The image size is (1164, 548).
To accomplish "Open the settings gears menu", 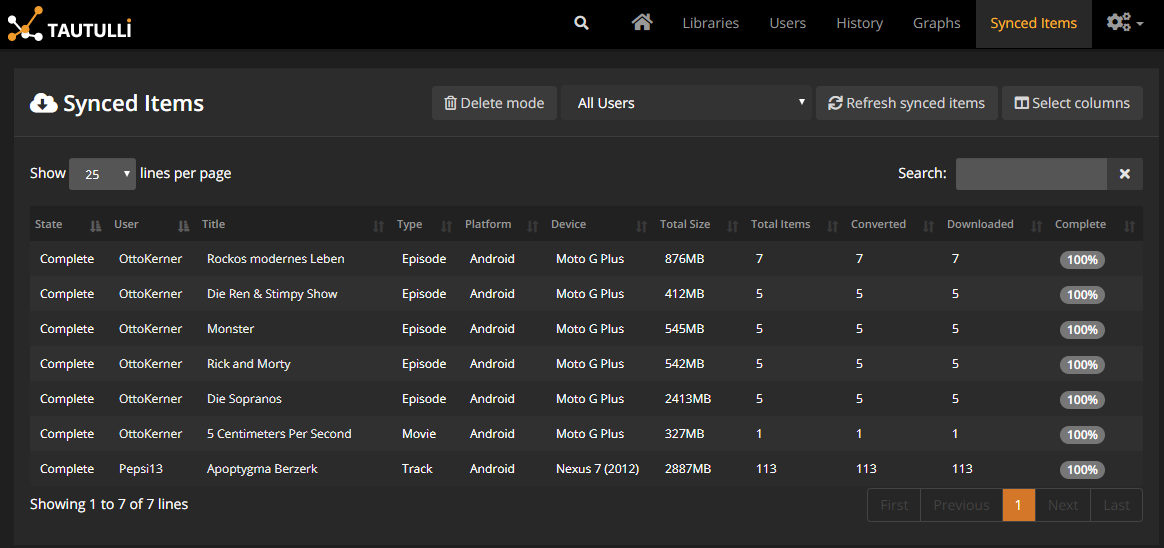I will (x=1125, y=22).
